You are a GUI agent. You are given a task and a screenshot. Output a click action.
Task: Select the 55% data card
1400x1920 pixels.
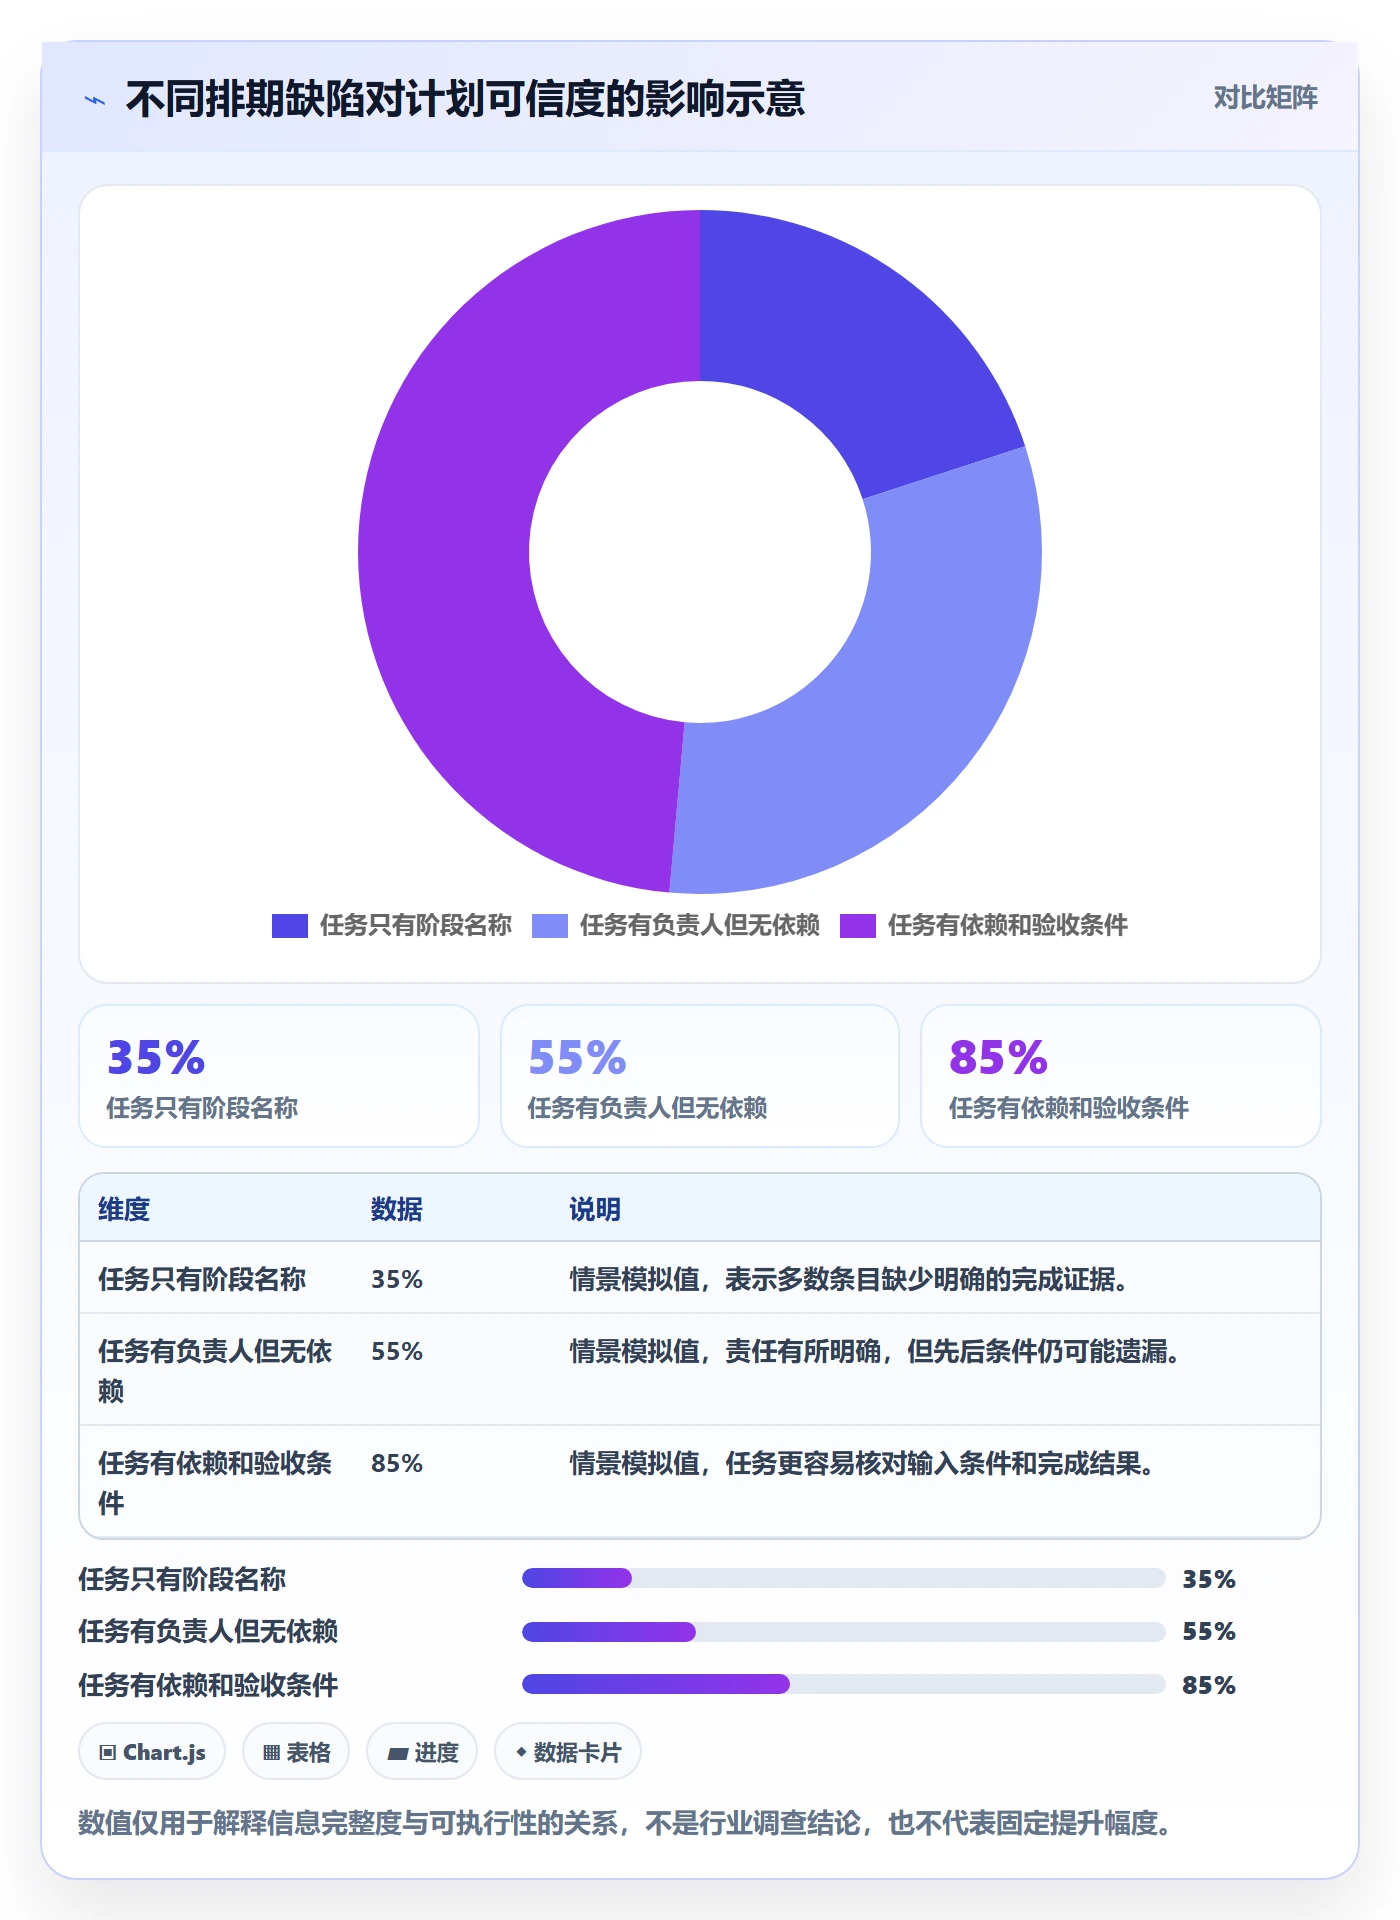[x=700, y=1076]
